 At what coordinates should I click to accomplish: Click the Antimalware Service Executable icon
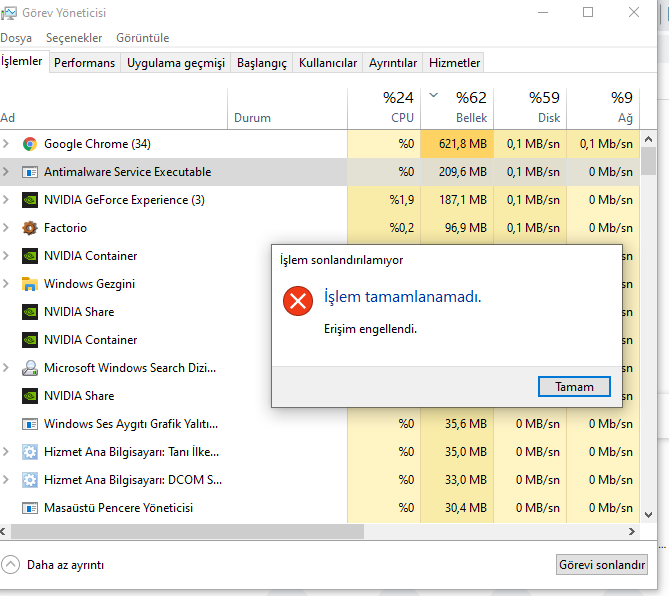[30, 172]
